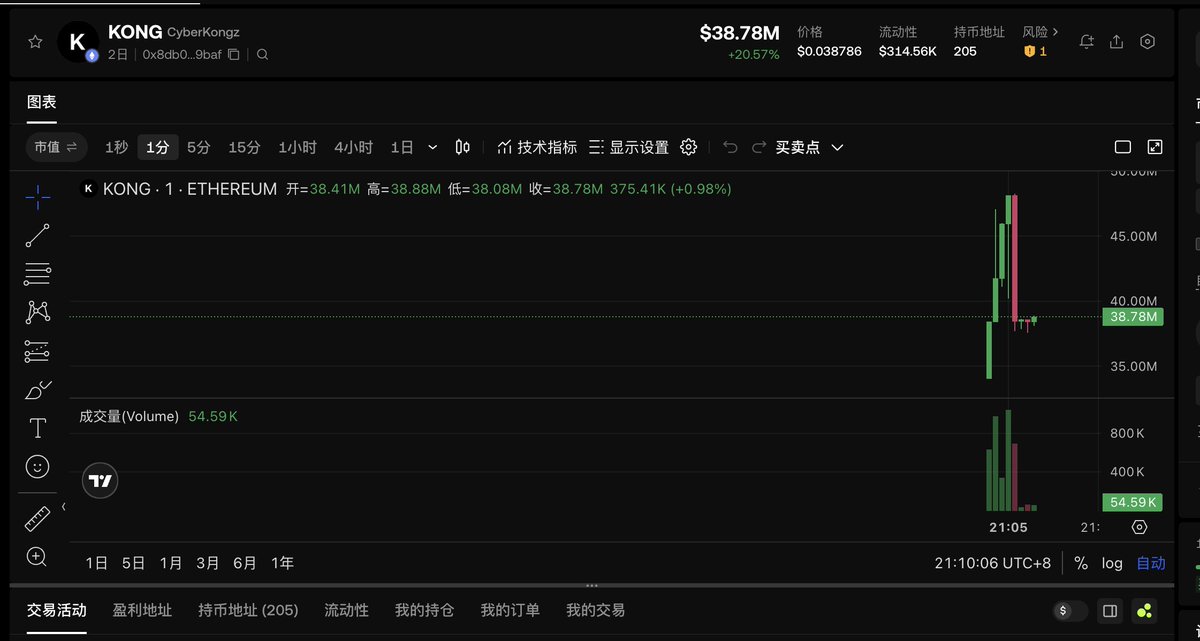Toggle 自动 auto scale
This screenshot has width=1200, height=641.
[x=1151, y=563]
